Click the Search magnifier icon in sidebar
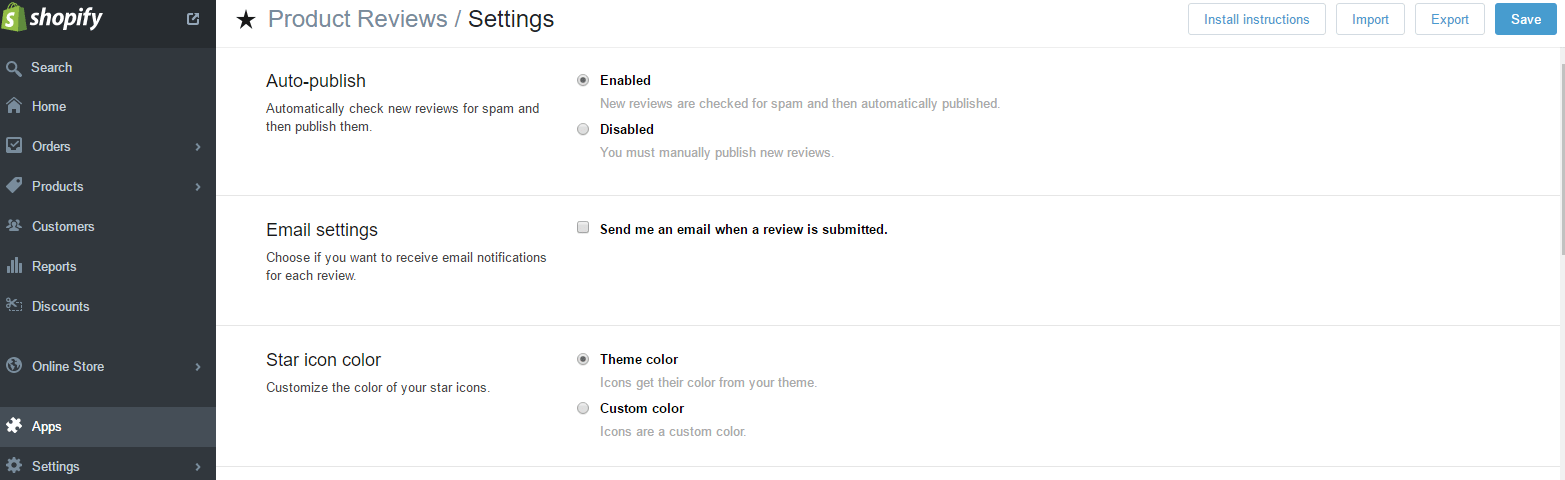 (x=14, y=68)
